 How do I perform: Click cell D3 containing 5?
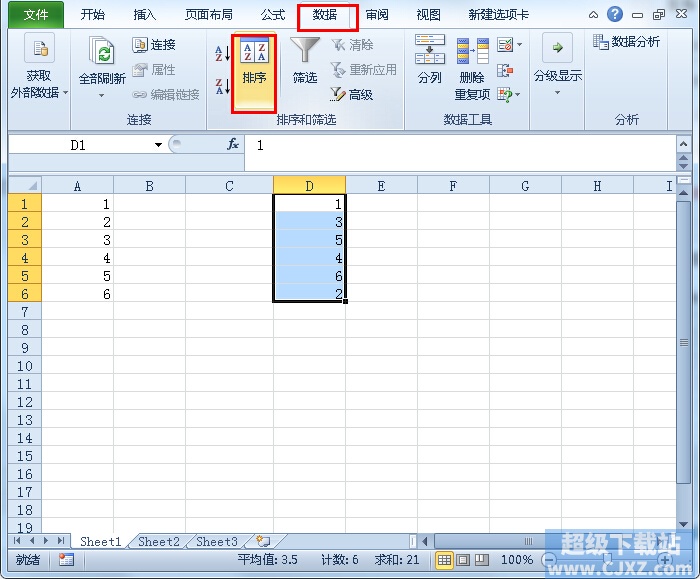(x=309, y=240)
